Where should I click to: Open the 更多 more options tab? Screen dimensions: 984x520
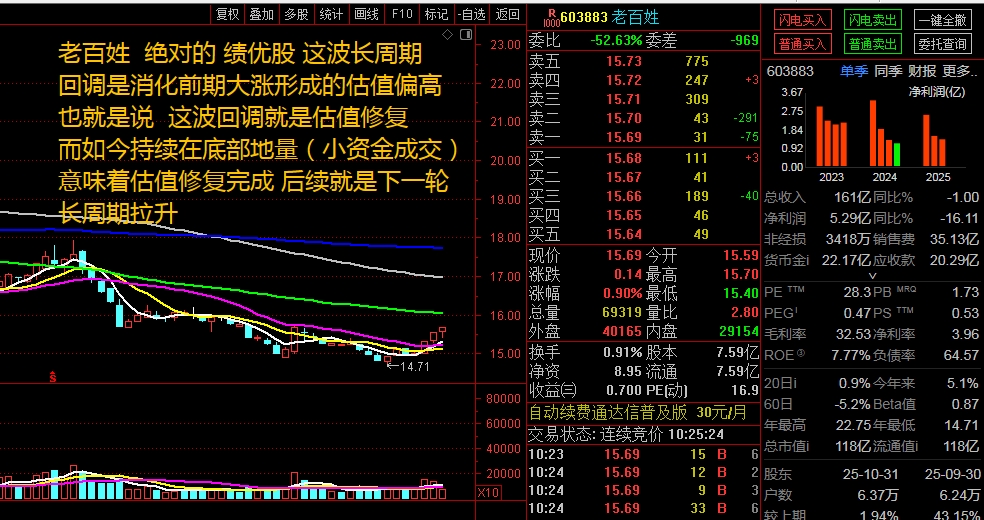pyautogui.click(x=959, y=71)
